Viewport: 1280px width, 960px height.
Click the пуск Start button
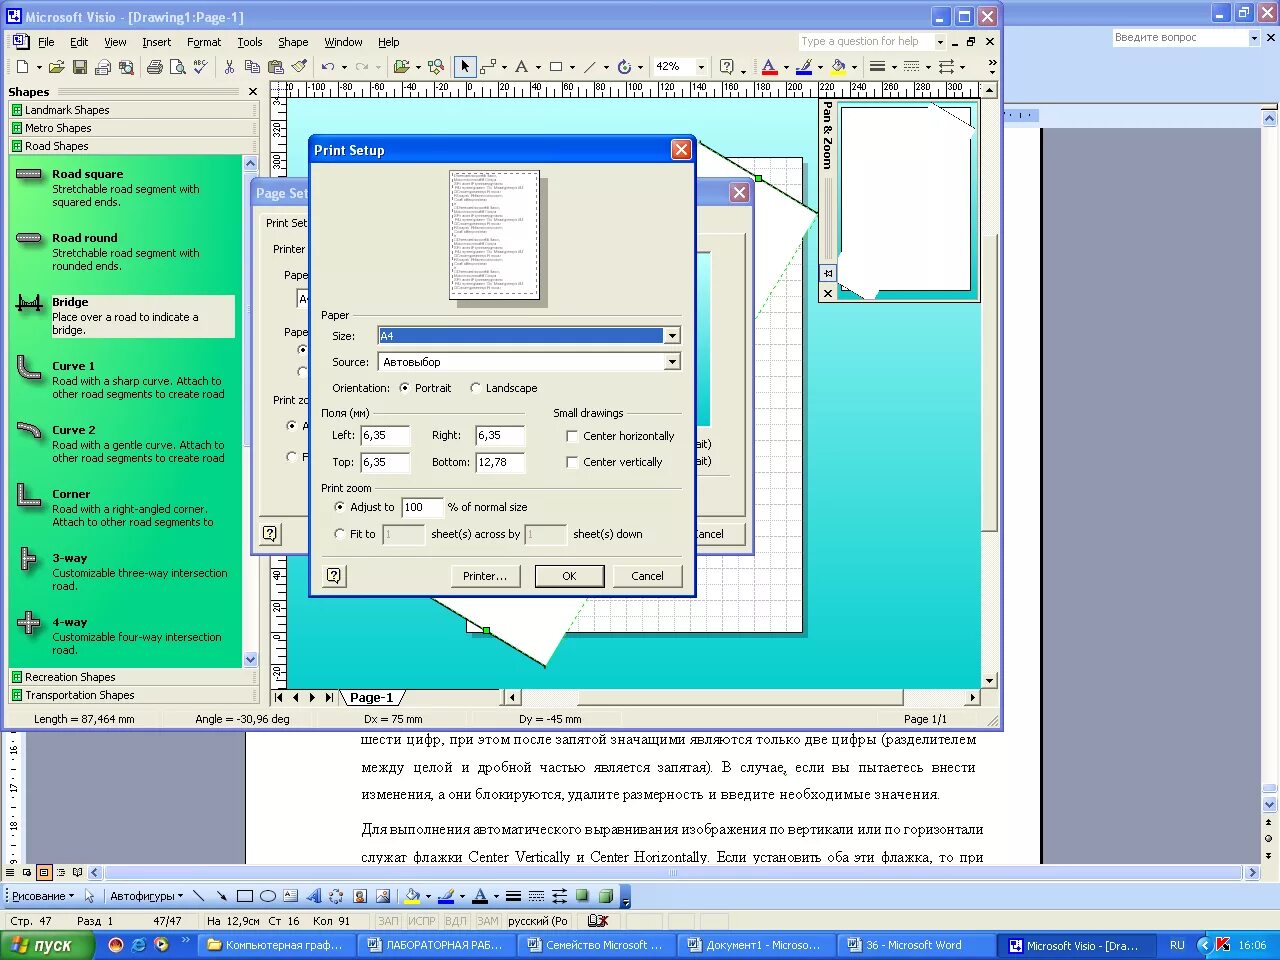click(47, 945)
